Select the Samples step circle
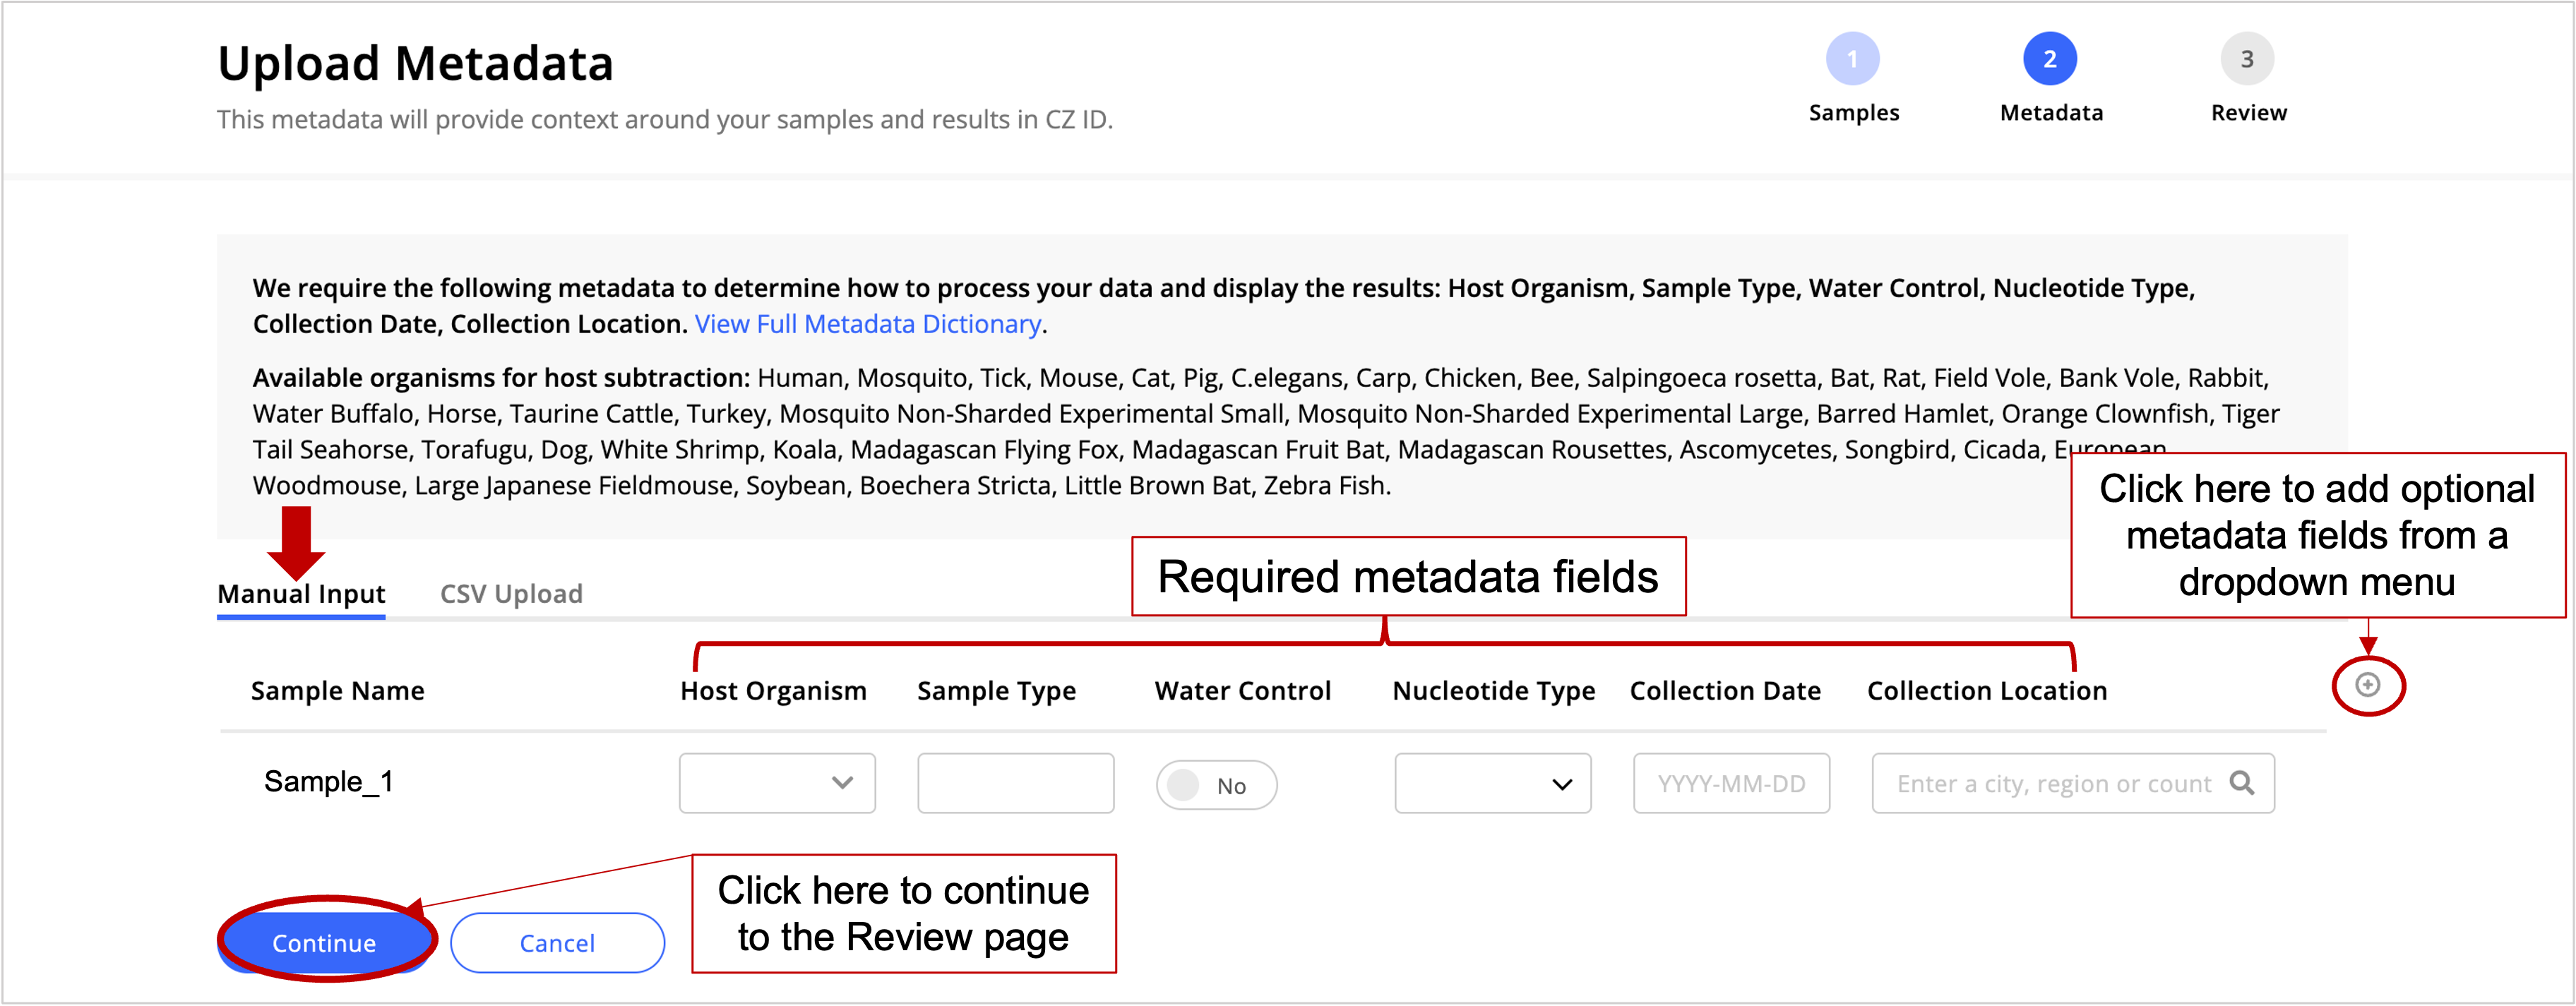2576x1006 pixels. click(1854, 59)
